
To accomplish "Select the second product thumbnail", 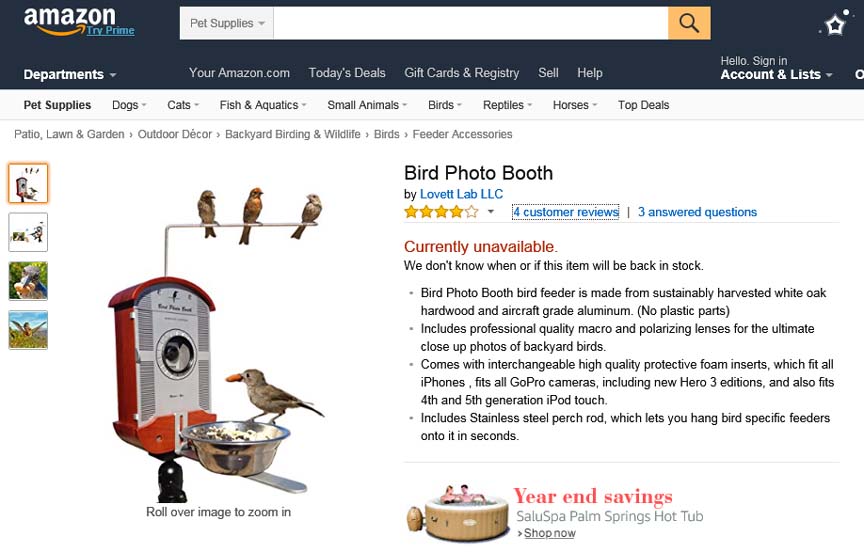I will [28, 232].
